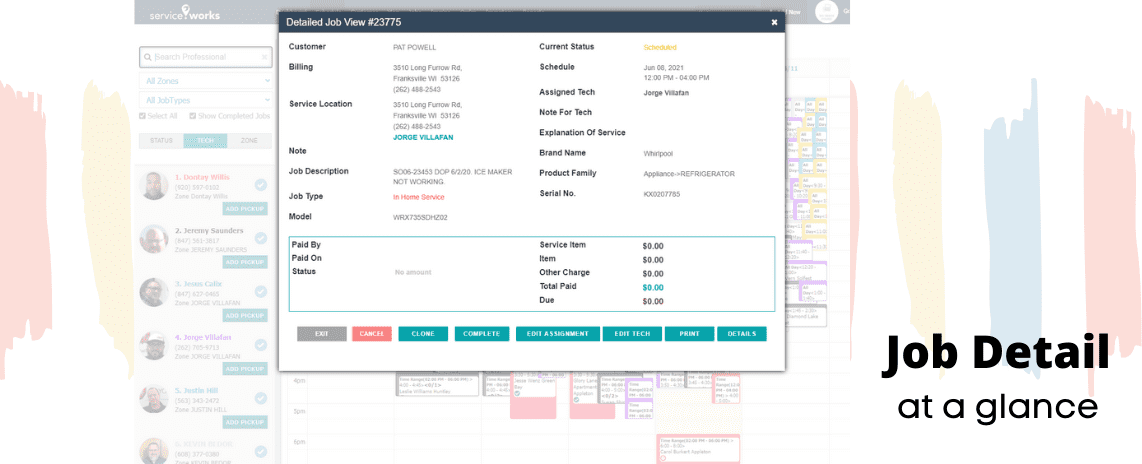Click ADD PICKUP under Dontay Willis

[x=245, y=209]
